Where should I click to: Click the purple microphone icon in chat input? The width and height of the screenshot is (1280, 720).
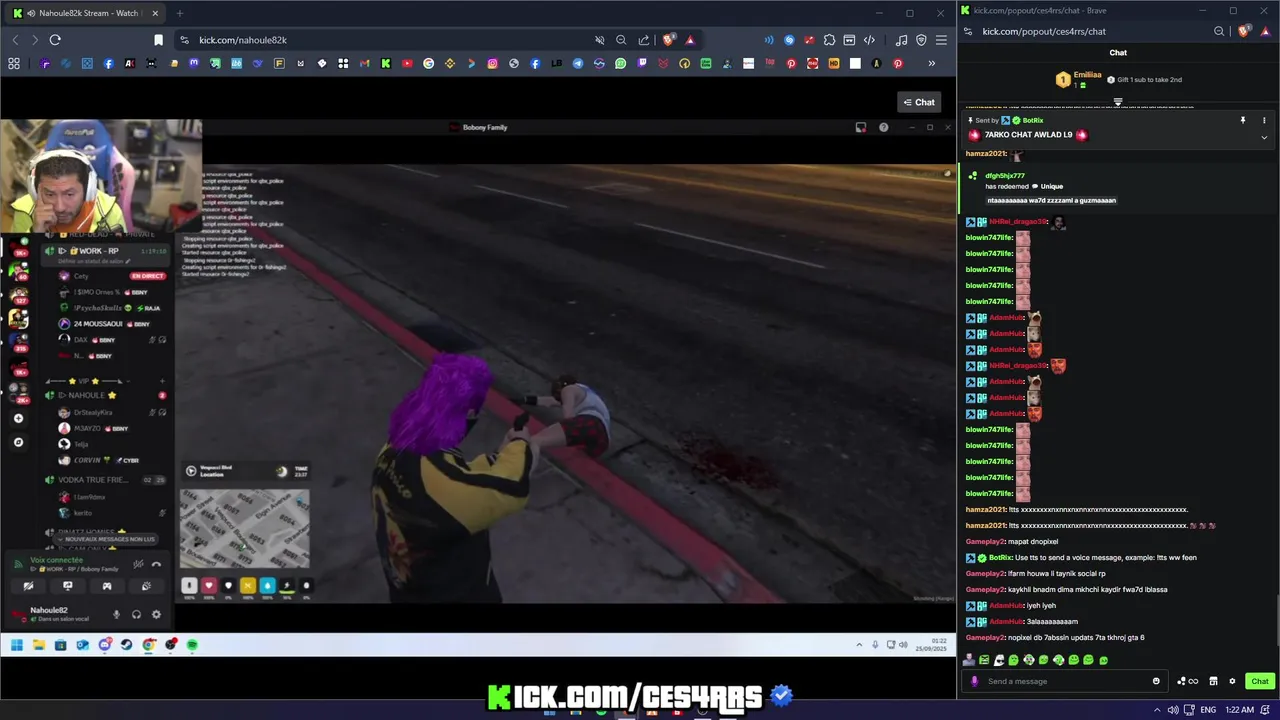(975, 681)
